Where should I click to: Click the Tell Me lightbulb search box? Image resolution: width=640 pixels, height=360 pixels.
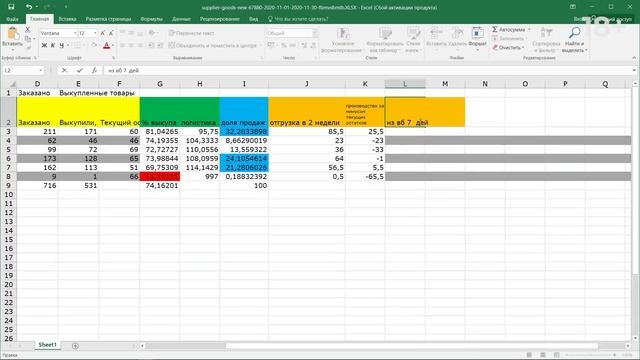coord(298,19)
